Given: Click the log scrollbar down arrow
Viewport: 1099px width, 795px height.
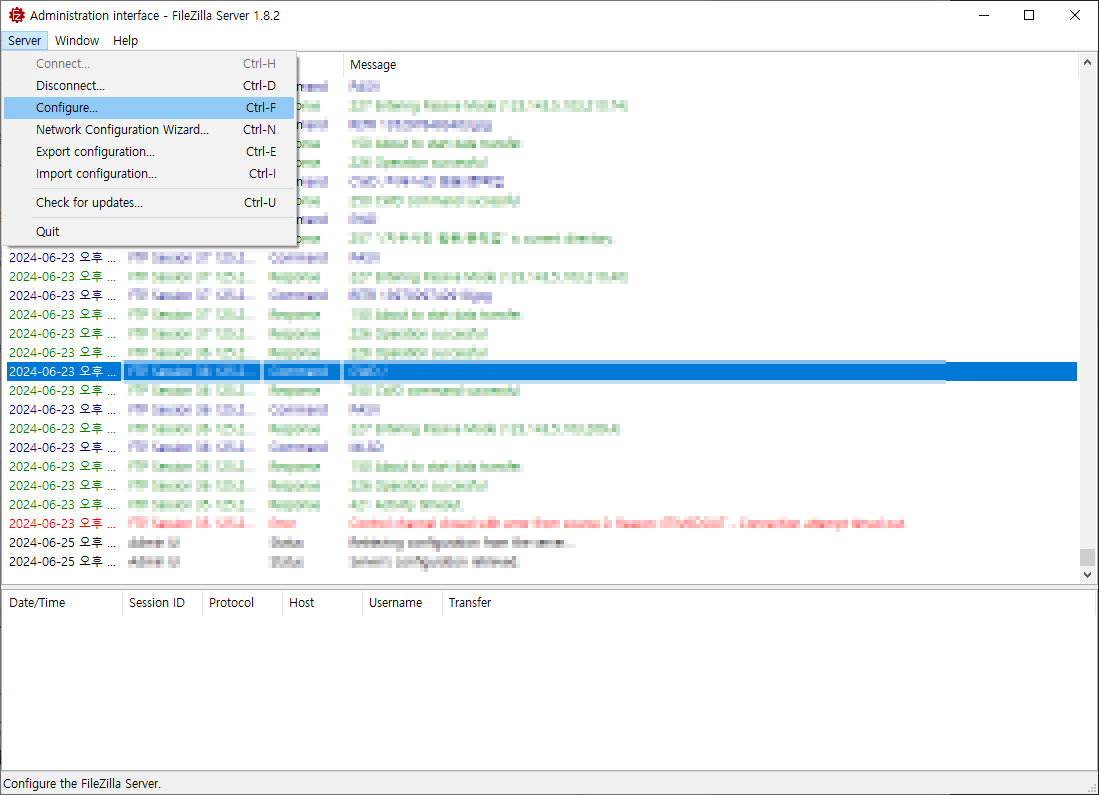Looking at the screenshot, I should coord(1087,574).
